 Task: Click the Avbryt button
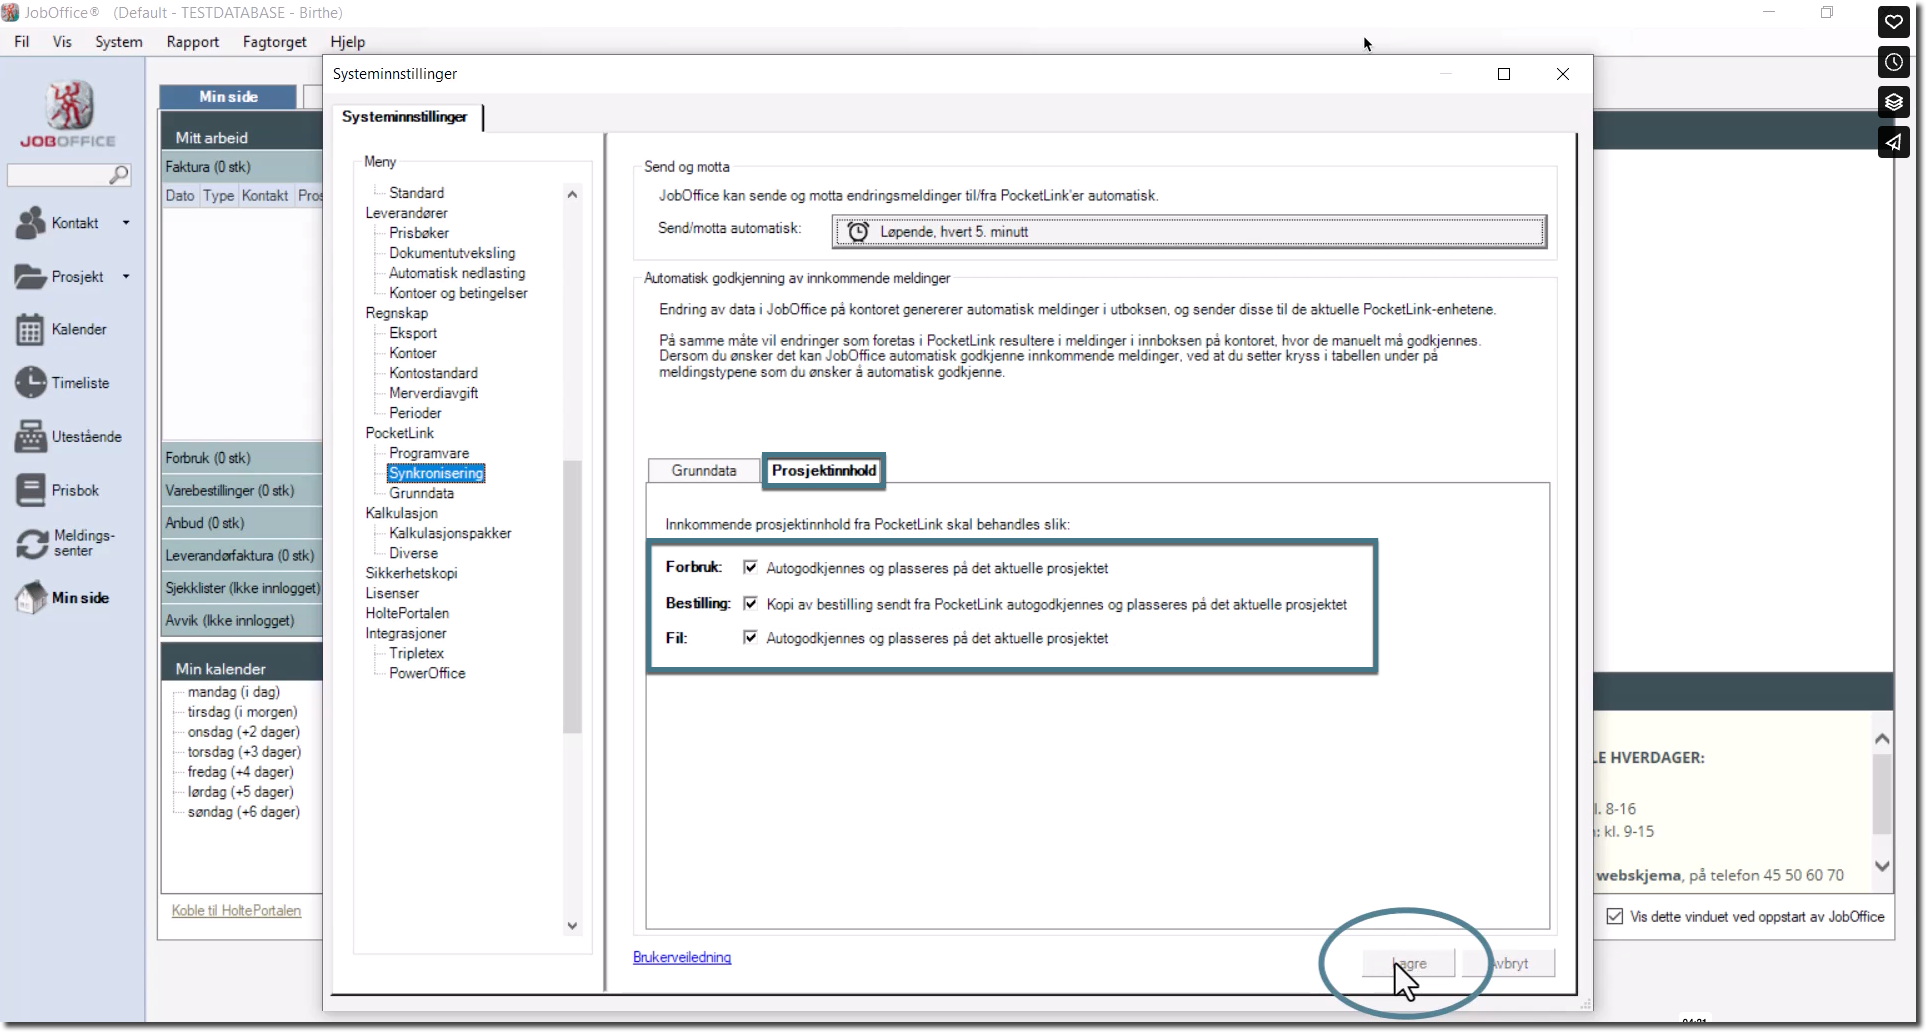click(x=1509, y=964)
